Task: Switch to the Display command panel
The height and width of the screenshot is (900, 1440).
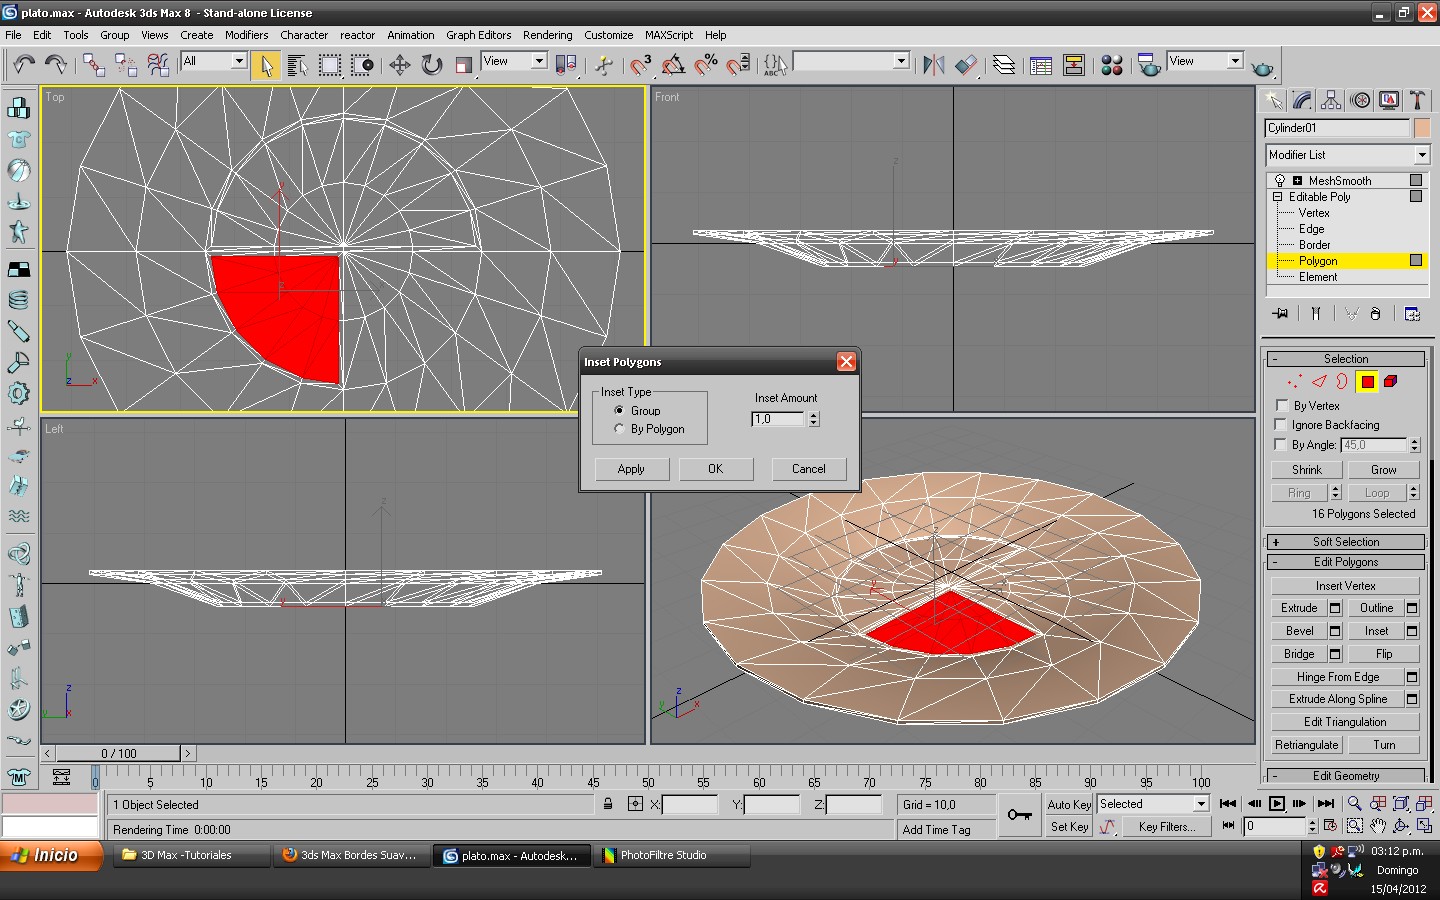Action: click(1389, 100)
